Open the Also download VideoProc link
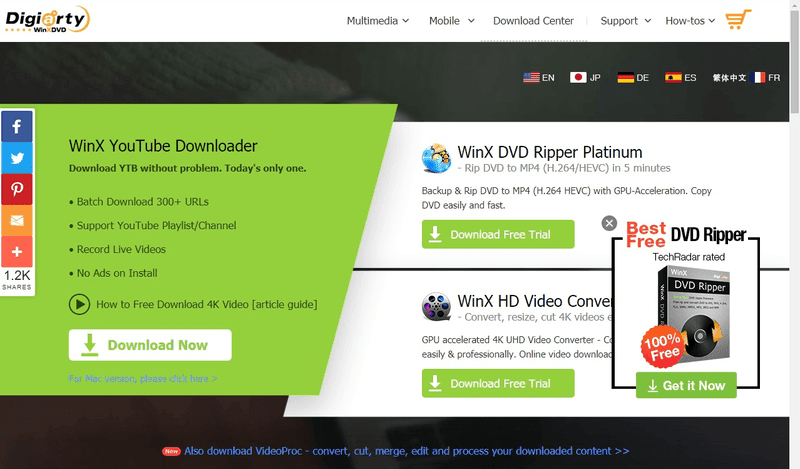 click(407, 451)
